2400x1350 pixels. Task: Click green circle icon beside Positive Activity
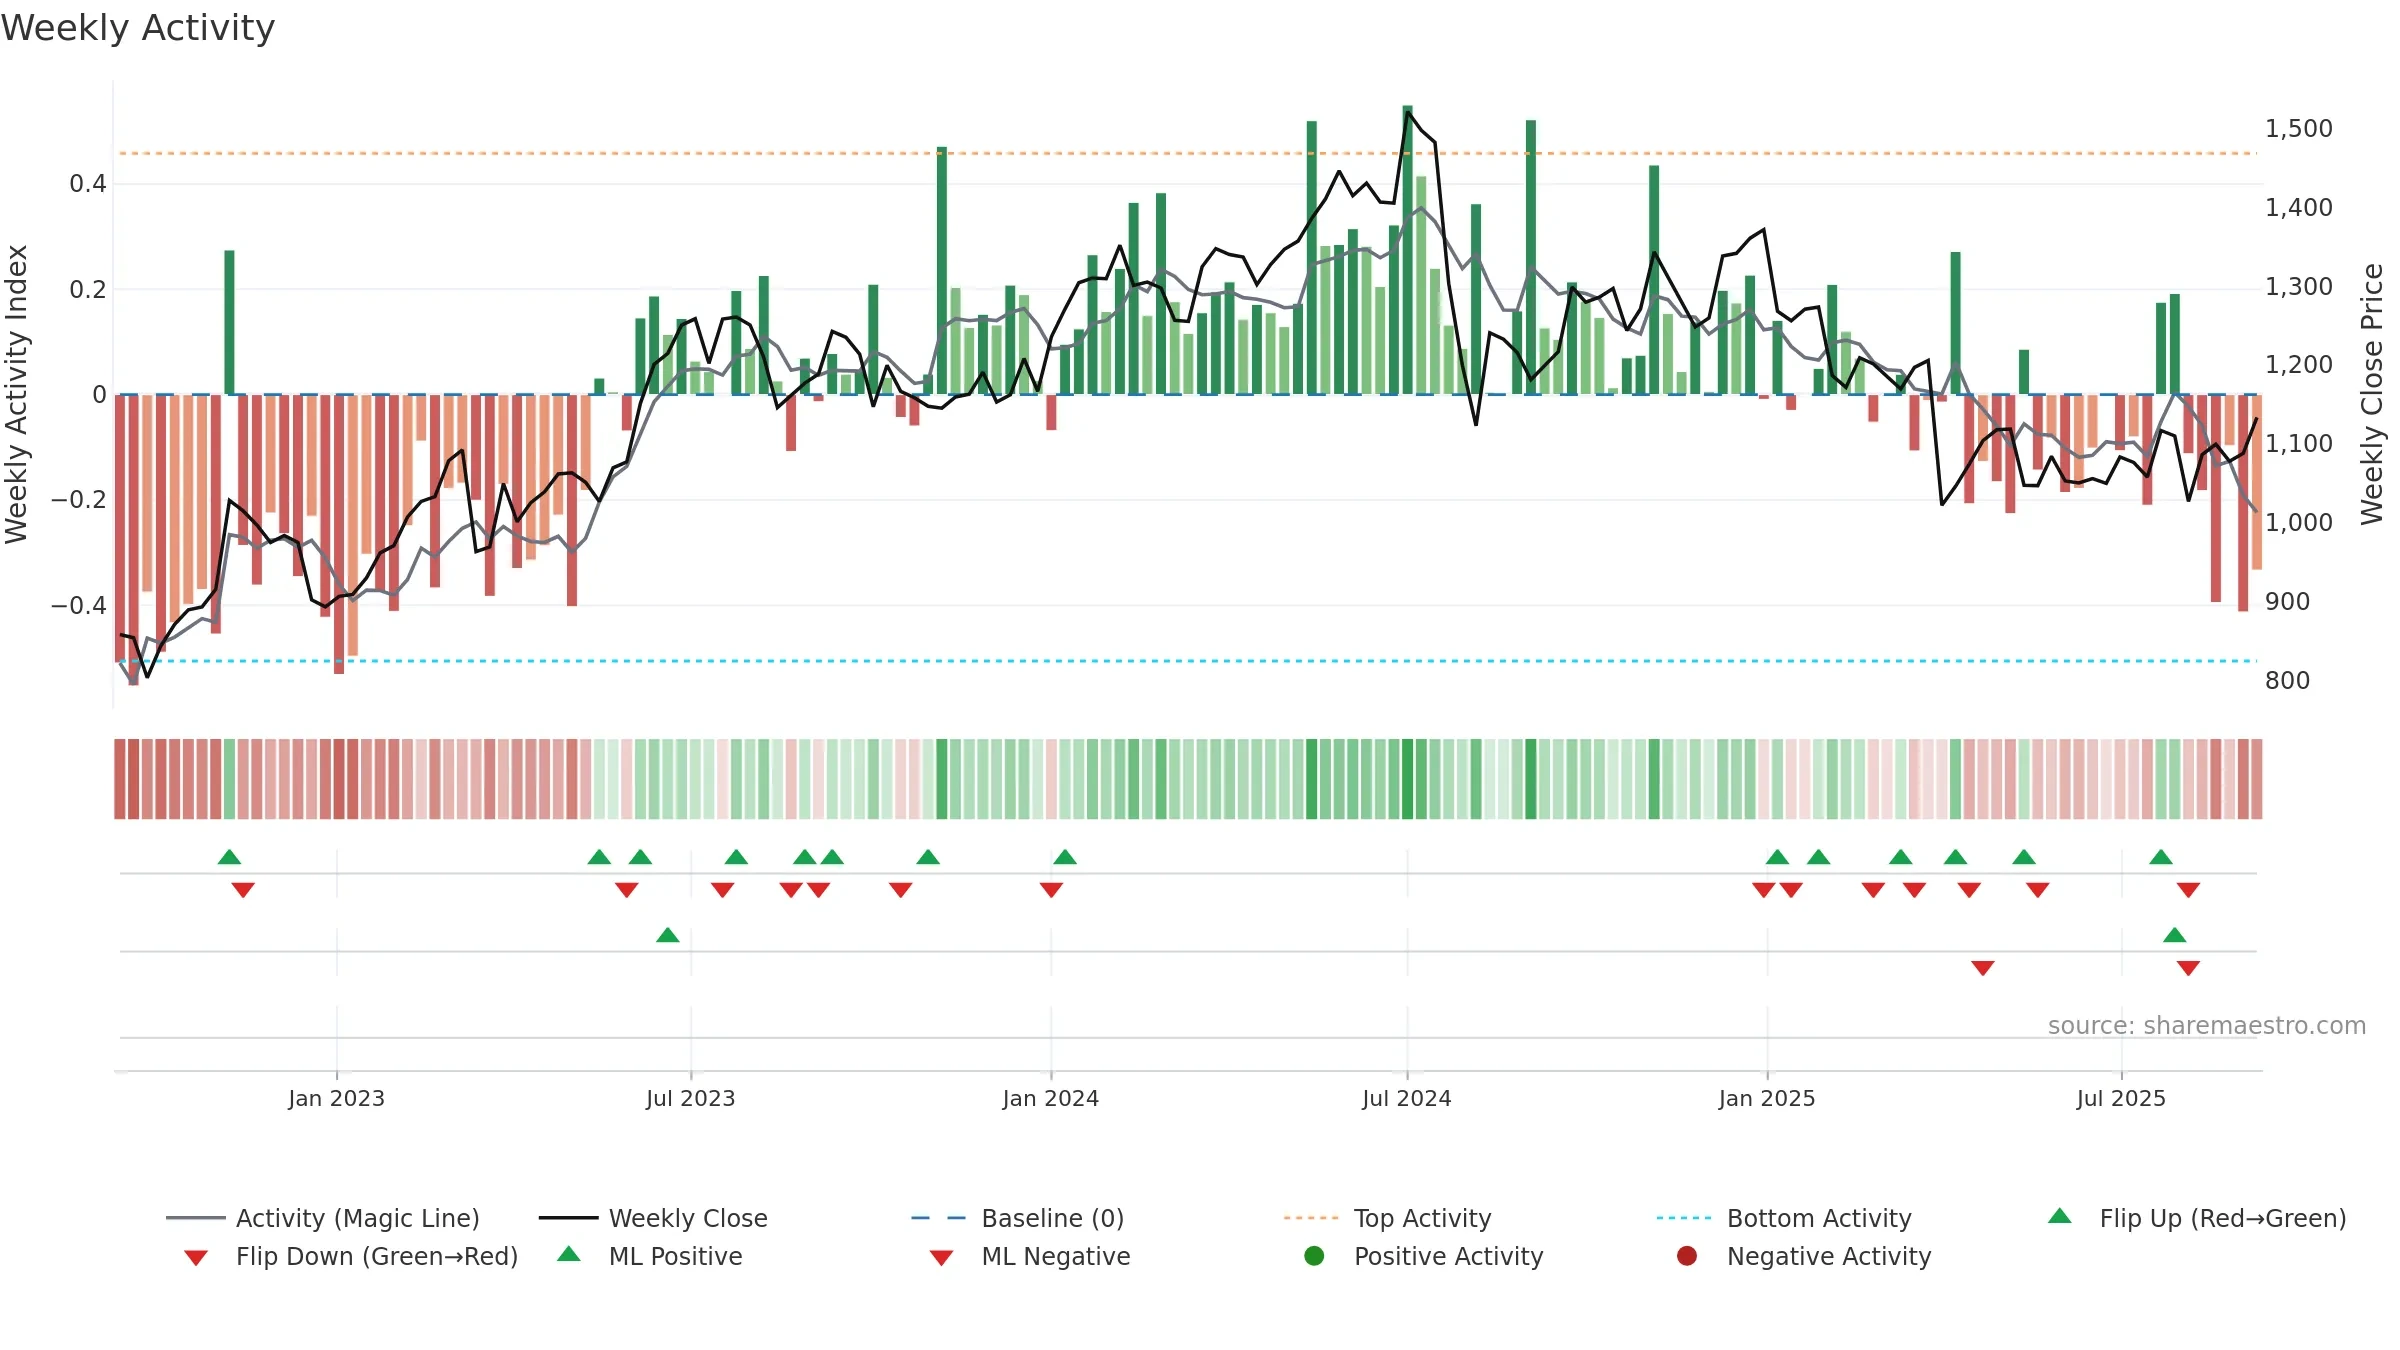(1314, 1255)
